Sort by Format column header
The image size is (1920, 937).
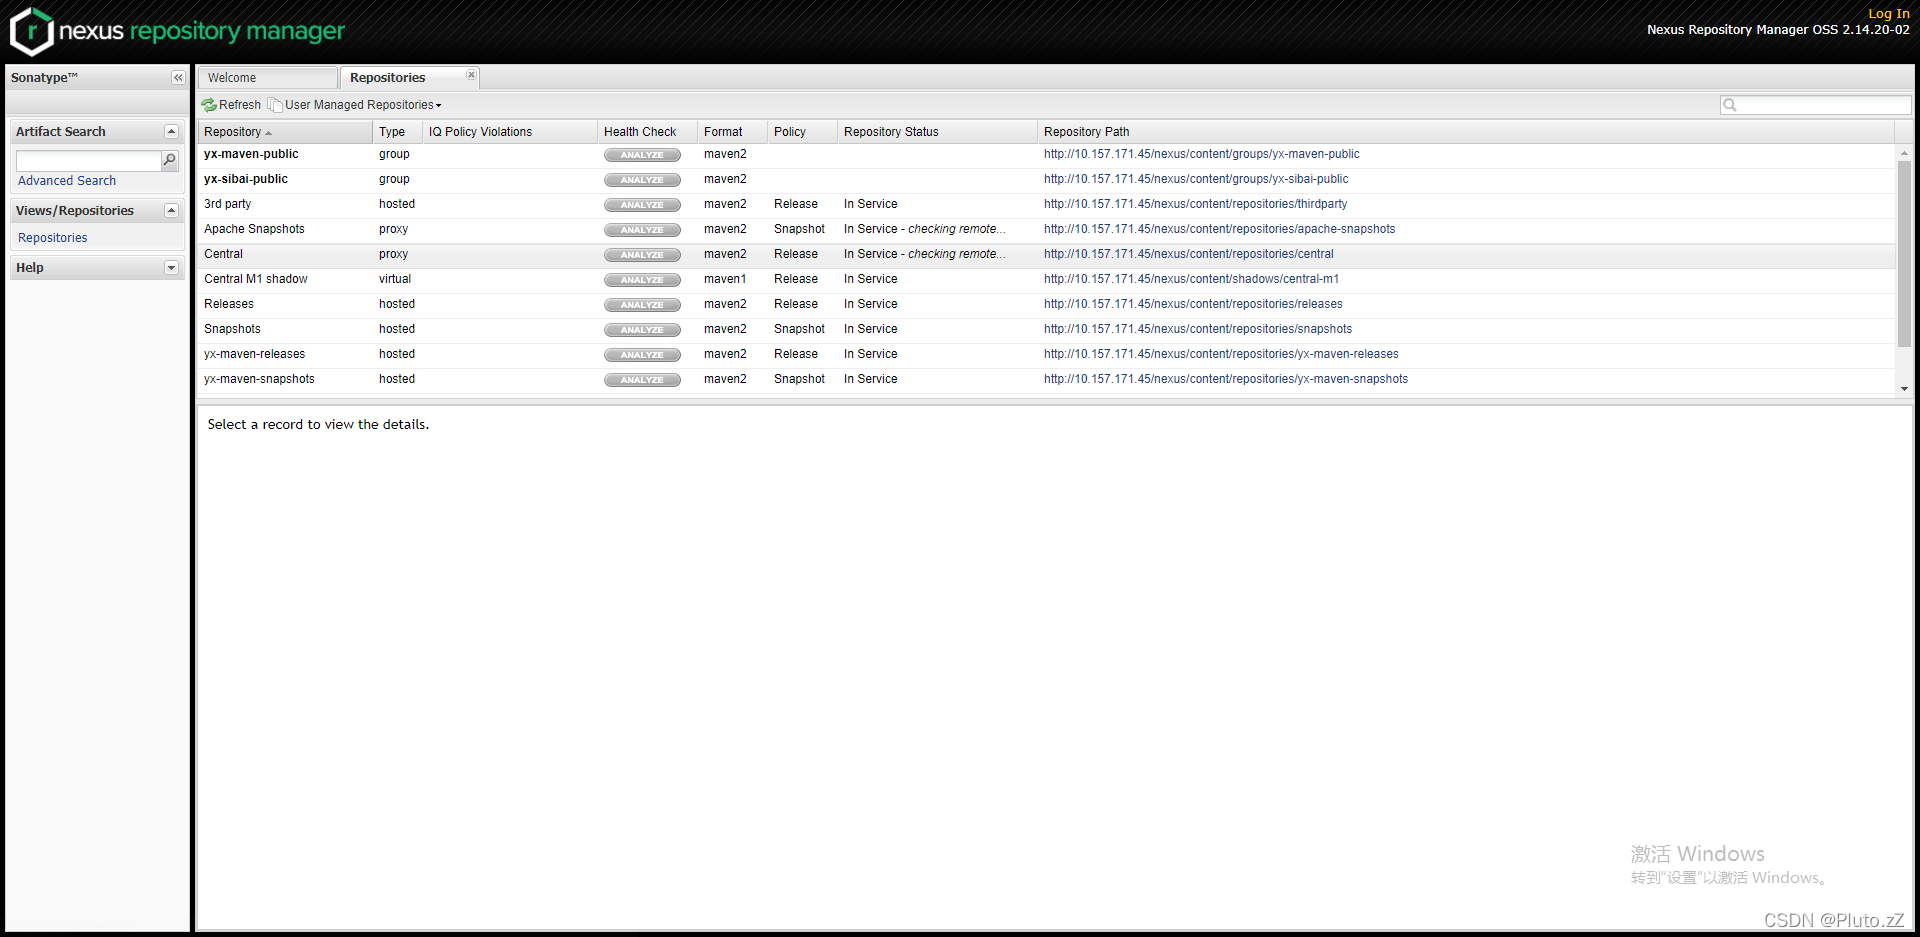click(x=732, y=132)
